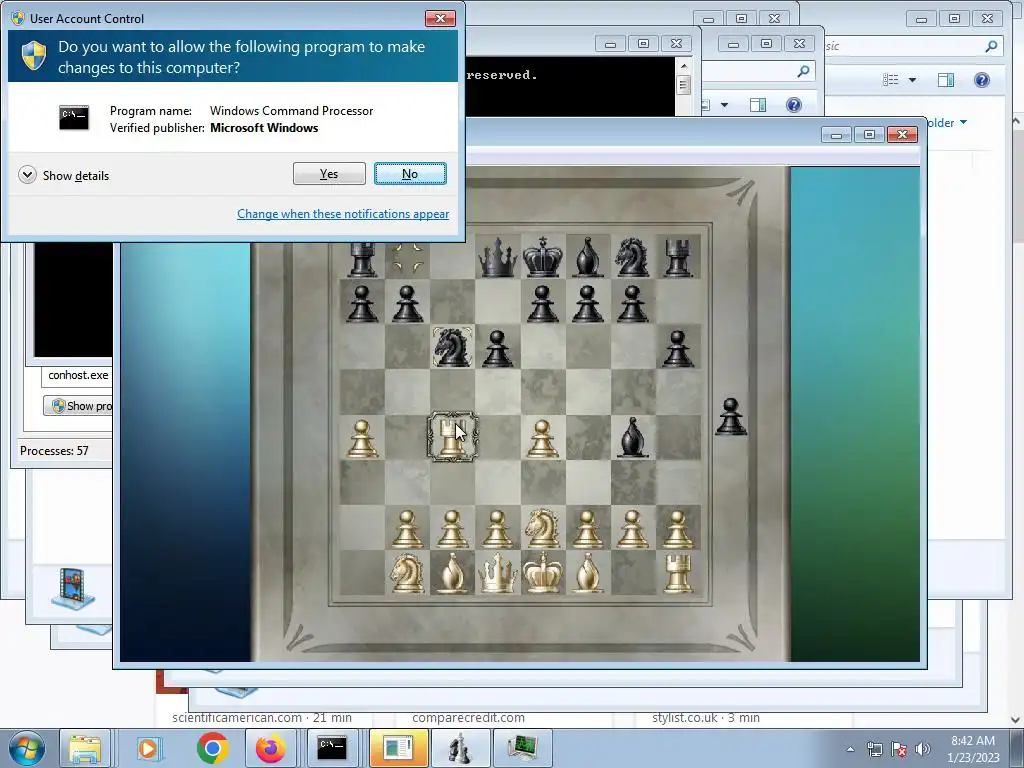Screen dimensions: 1024x768
Task: Click No in the User Account Control dialog
Action: point(410,174)
